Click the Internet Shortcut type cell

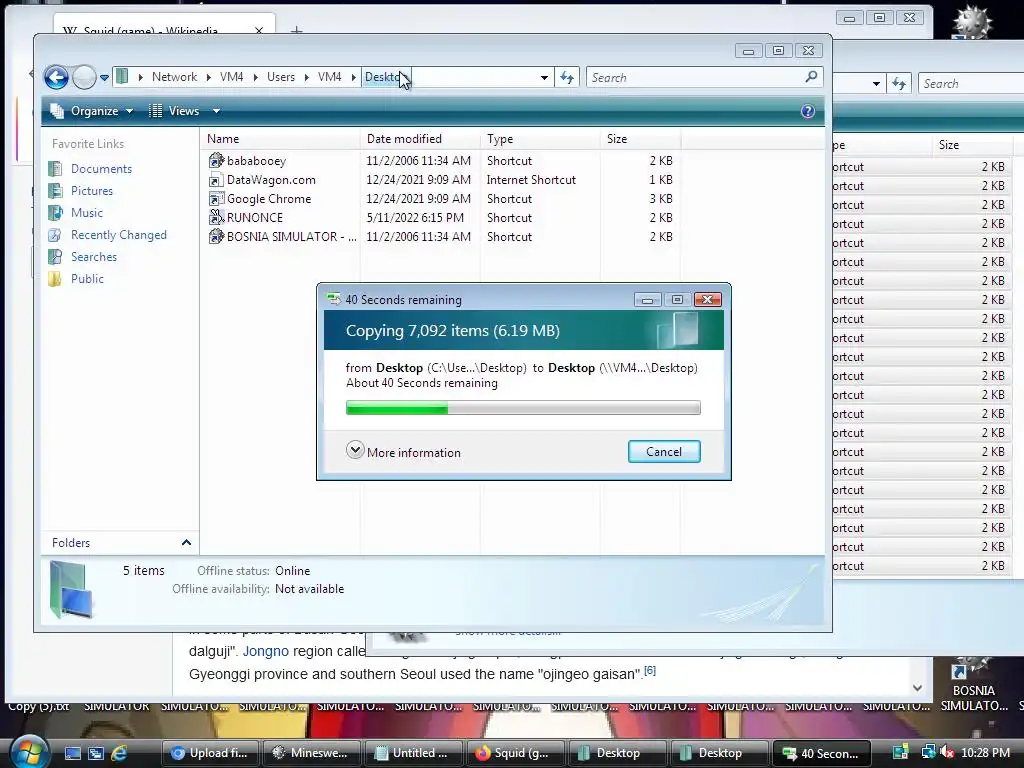tap(531, 180)
